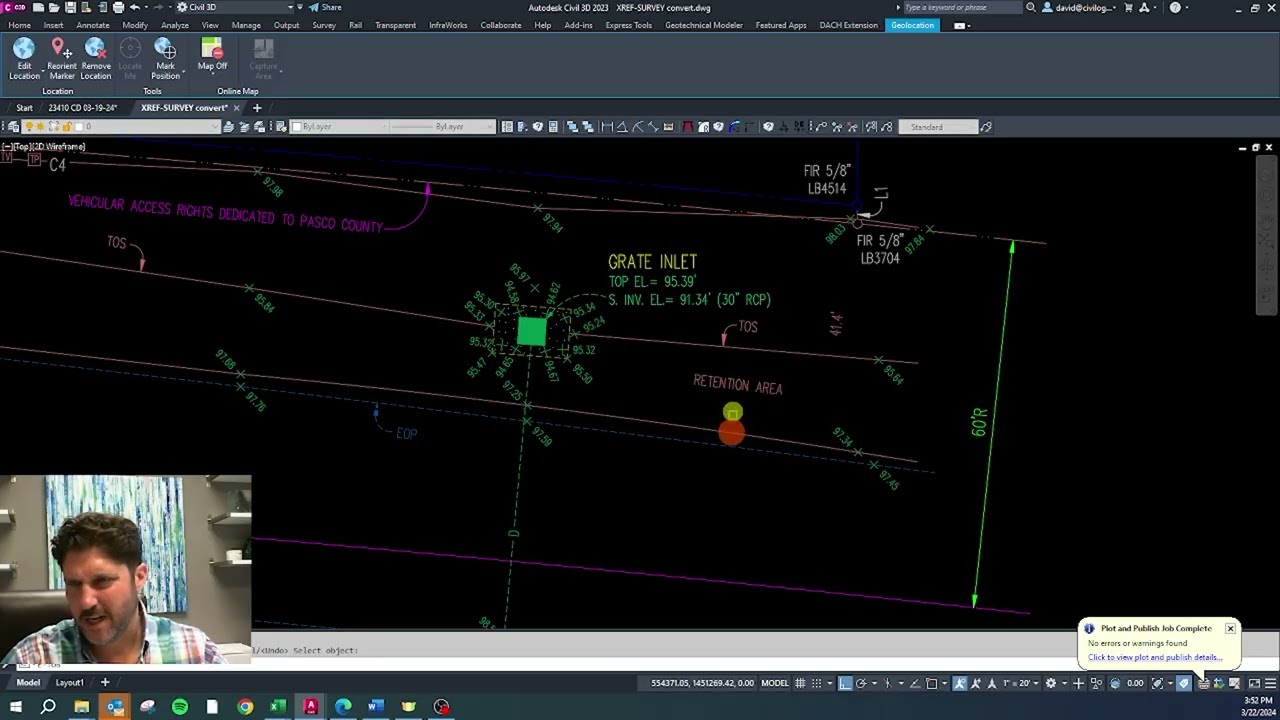Close the Plot and Publish notification
This screenshot has width=1280, height=720.
tap(1230, 628)
